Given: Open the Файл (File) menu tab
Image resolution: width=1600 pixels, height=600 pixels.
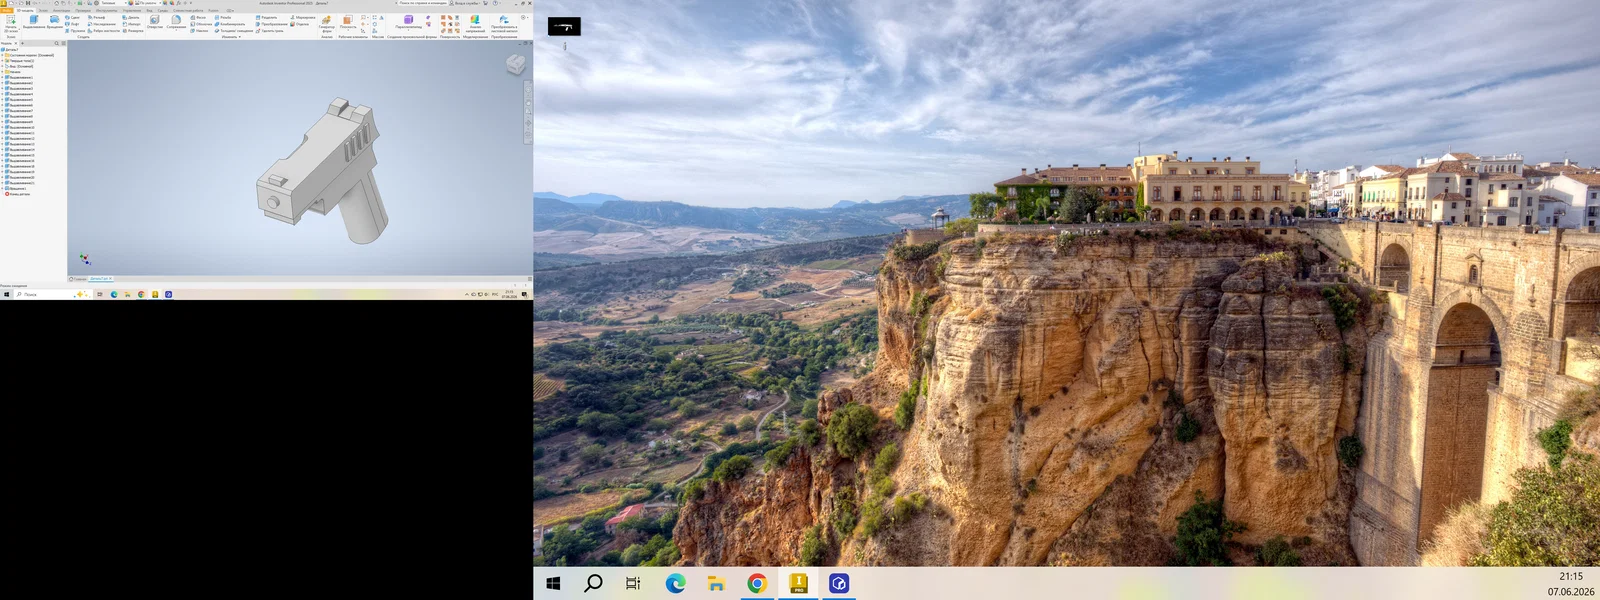Looking at the screenshot, I should click(x=6, y=10).
